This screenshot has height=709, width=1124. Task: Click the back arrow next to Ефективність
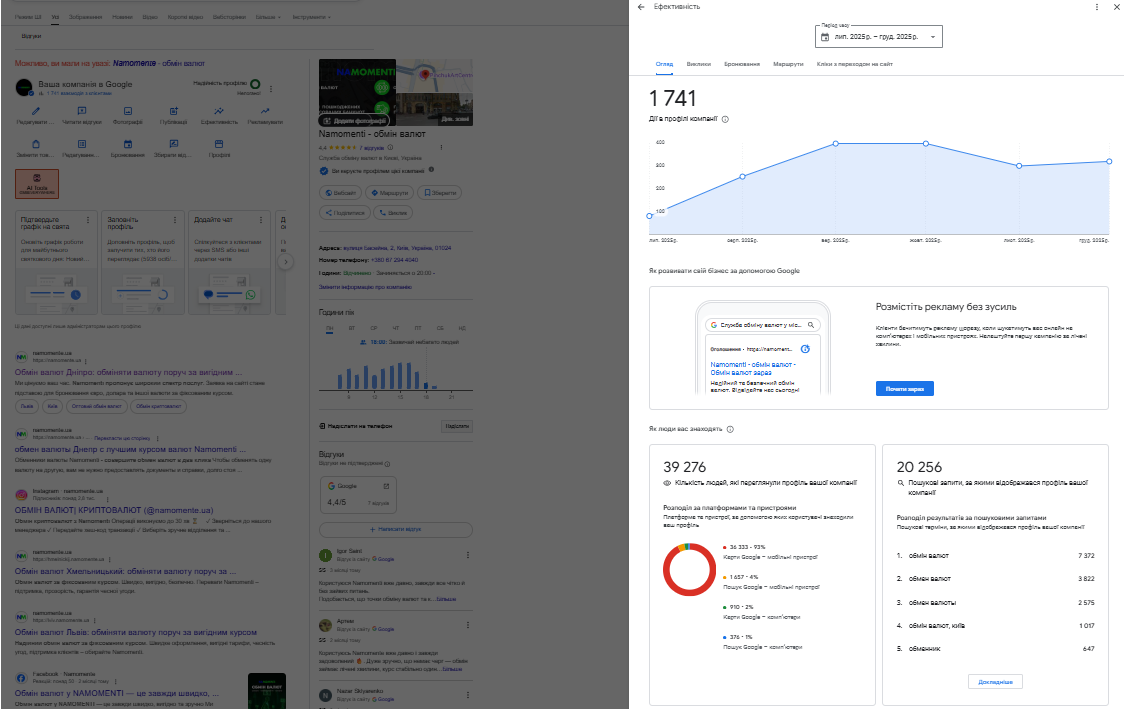point(641,7)
